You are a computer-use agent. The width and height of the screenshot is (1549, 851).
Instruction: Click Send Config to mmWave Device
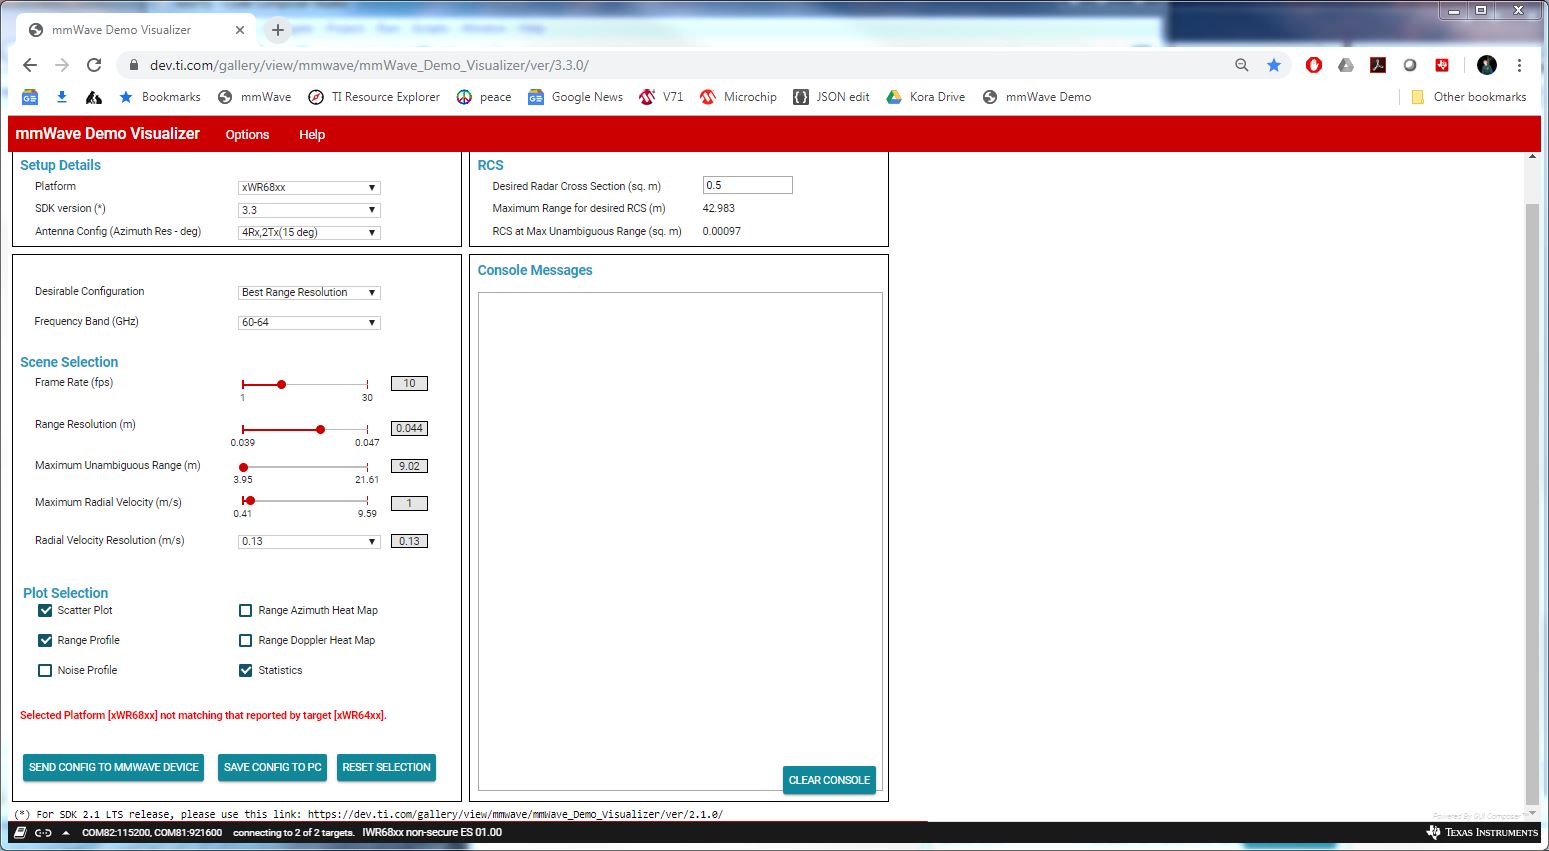coord(114,767)
